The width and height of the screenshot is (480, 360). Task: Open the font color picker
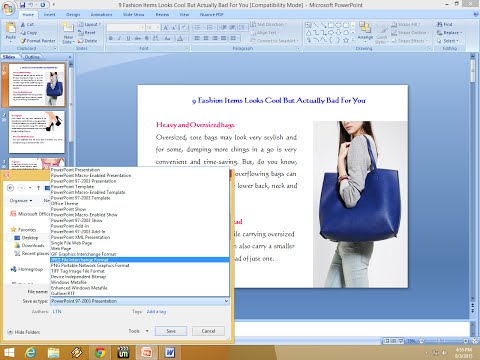click(180, 38)
